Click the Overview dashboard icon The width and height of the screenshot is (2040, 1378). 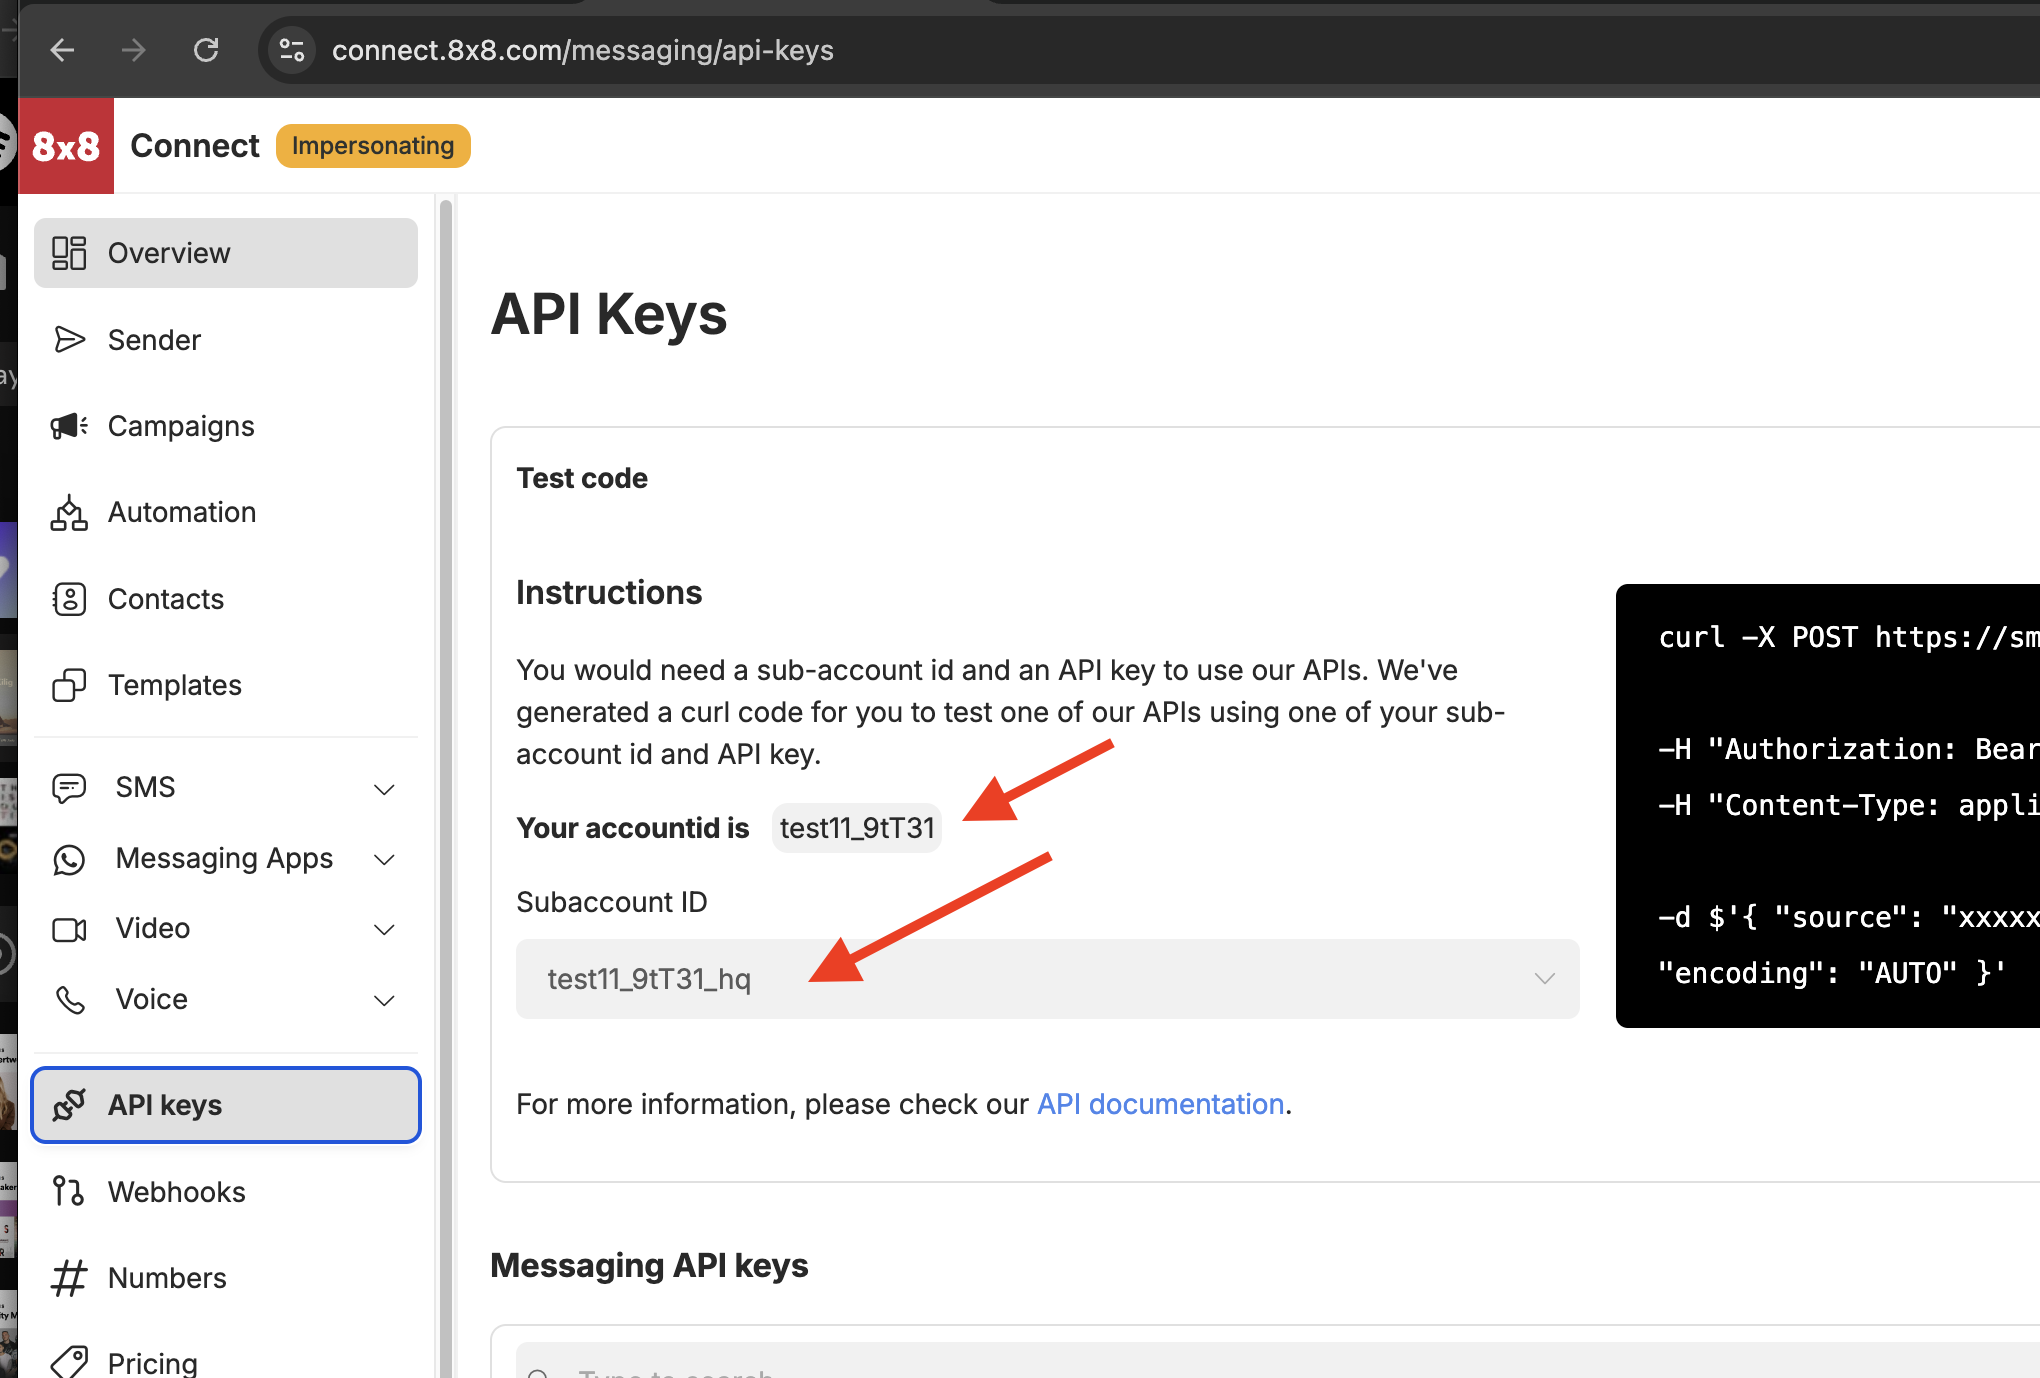pyautogui.click(x=69, y=253)
